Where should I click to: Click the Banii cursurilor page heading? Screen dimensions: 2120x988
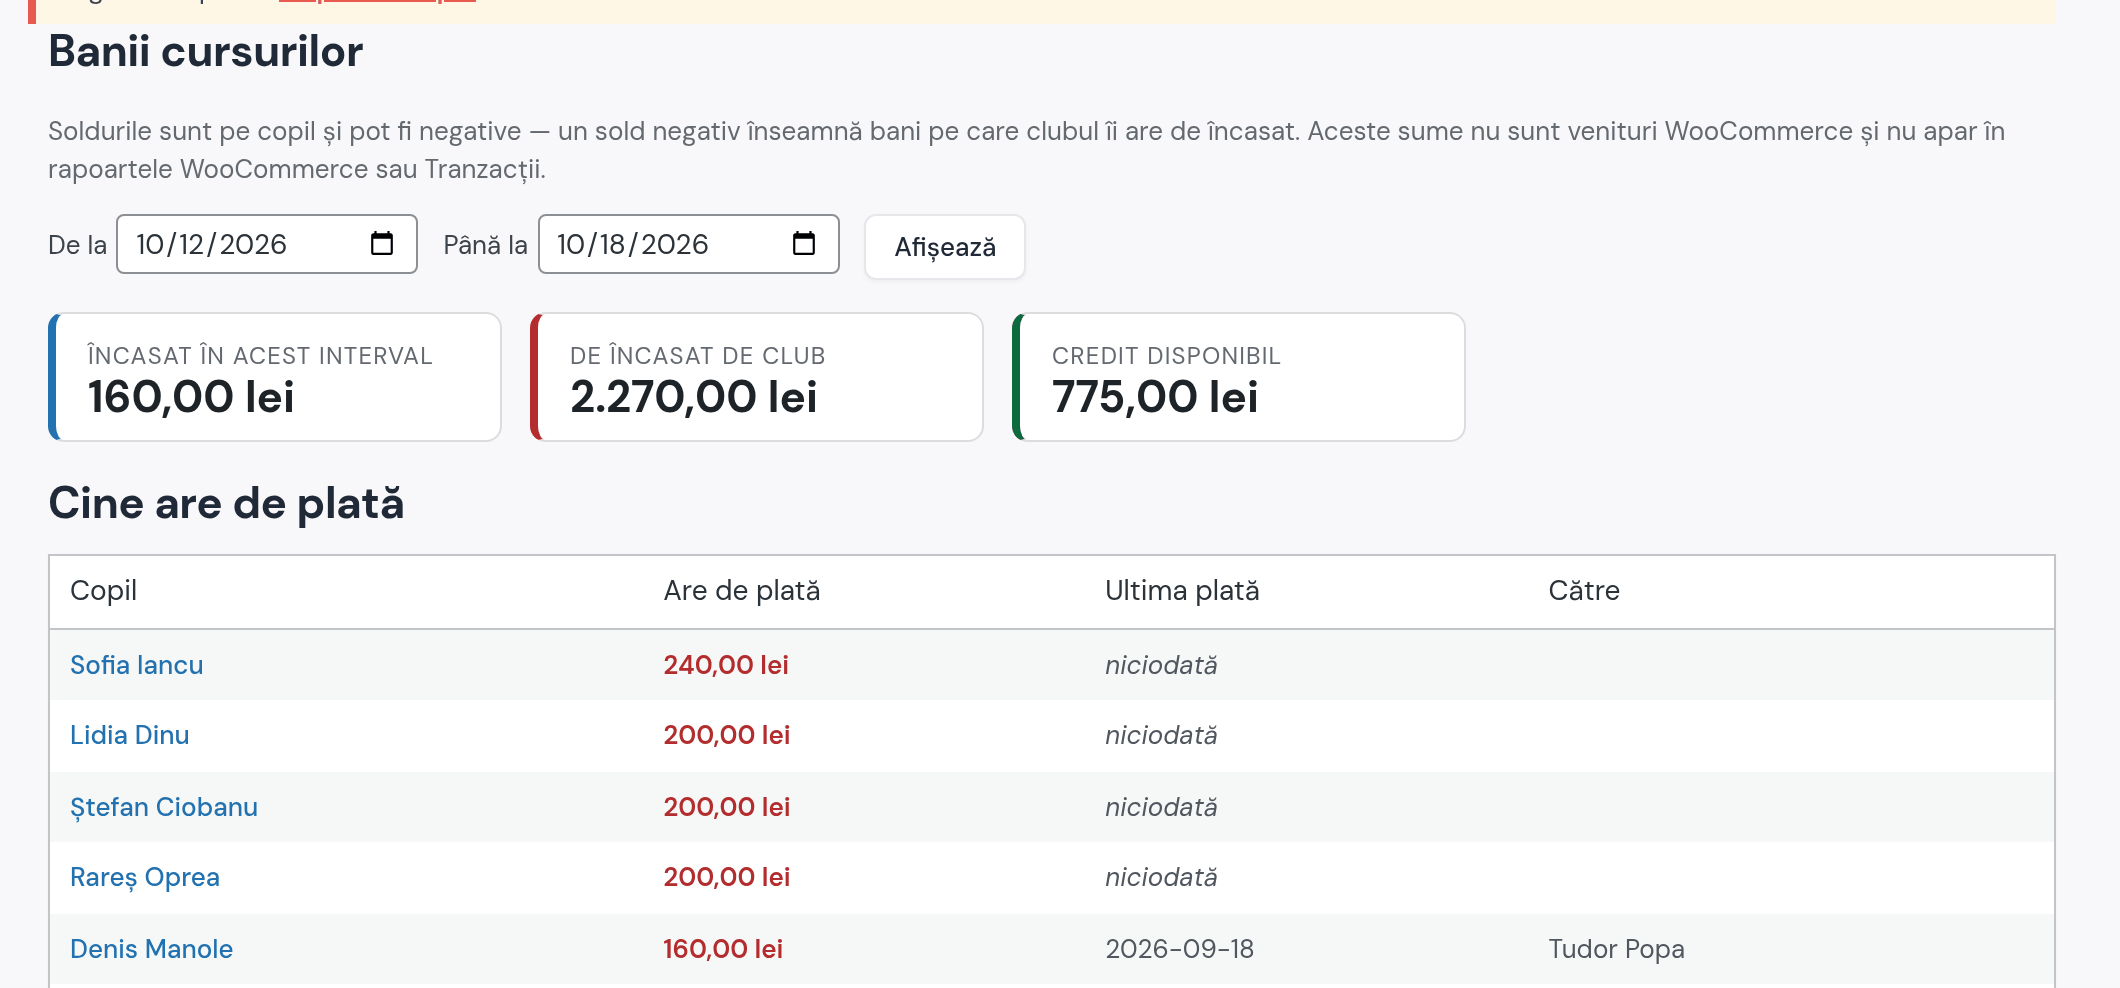pyautogui.click(x=206, y=52)
